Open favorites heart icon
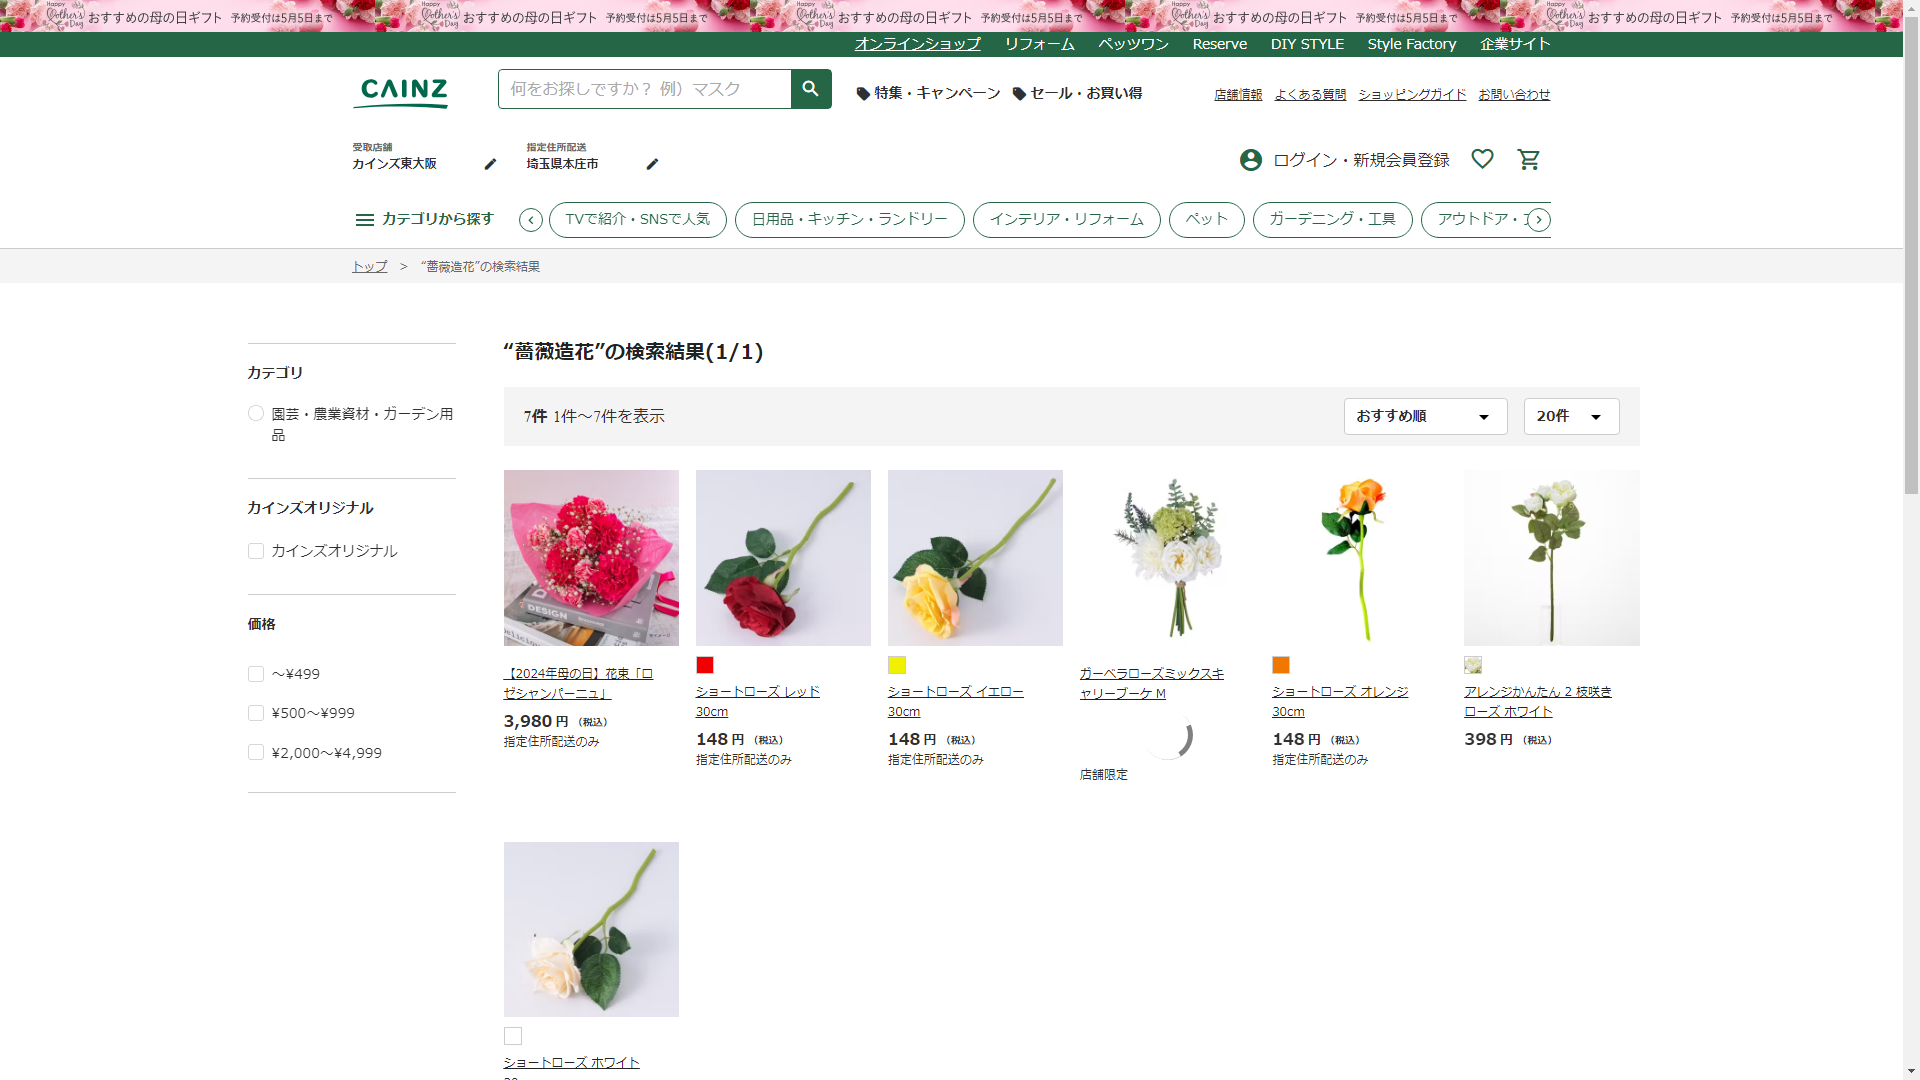Screen dimensions: 1920x1080 tap(1482, 159)
